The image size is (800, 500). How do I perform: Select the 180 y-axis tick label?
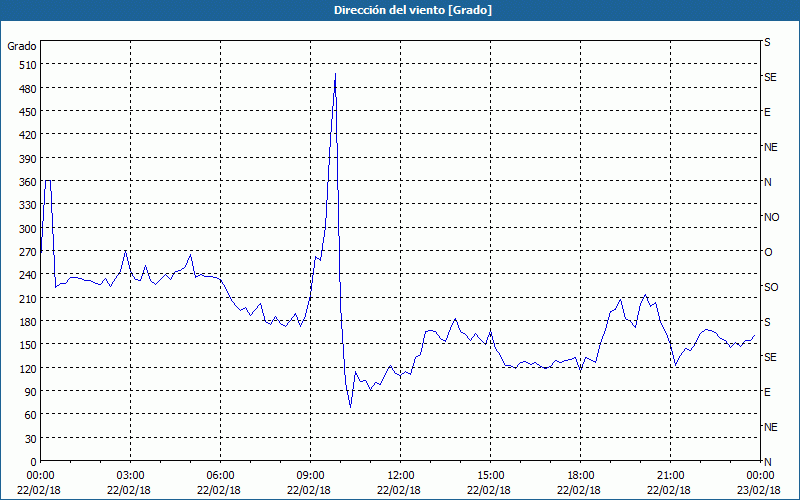coord(27,322)
